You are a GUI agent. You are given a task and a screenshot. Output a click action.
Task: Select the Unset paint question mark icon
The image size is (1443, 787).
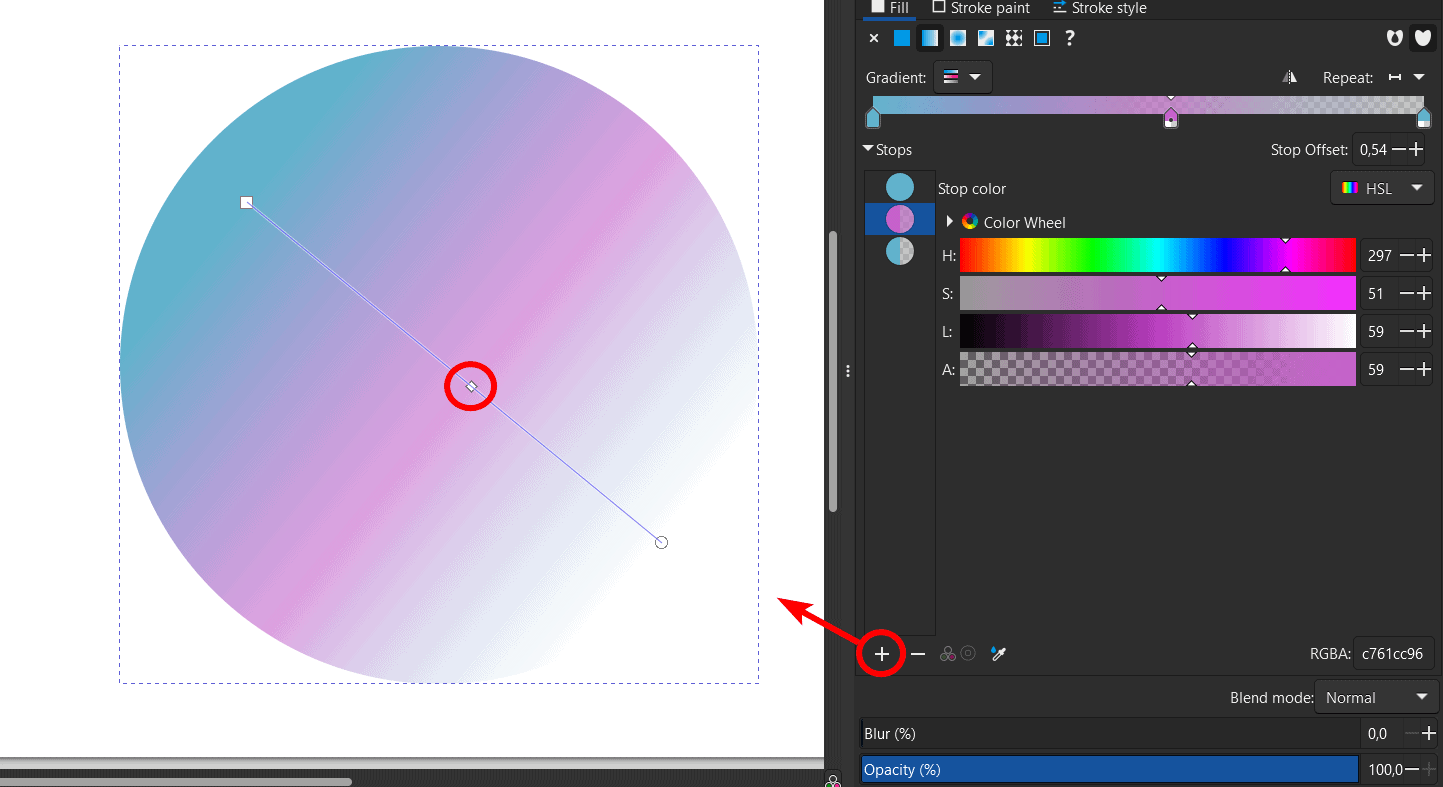point(1070,38)
